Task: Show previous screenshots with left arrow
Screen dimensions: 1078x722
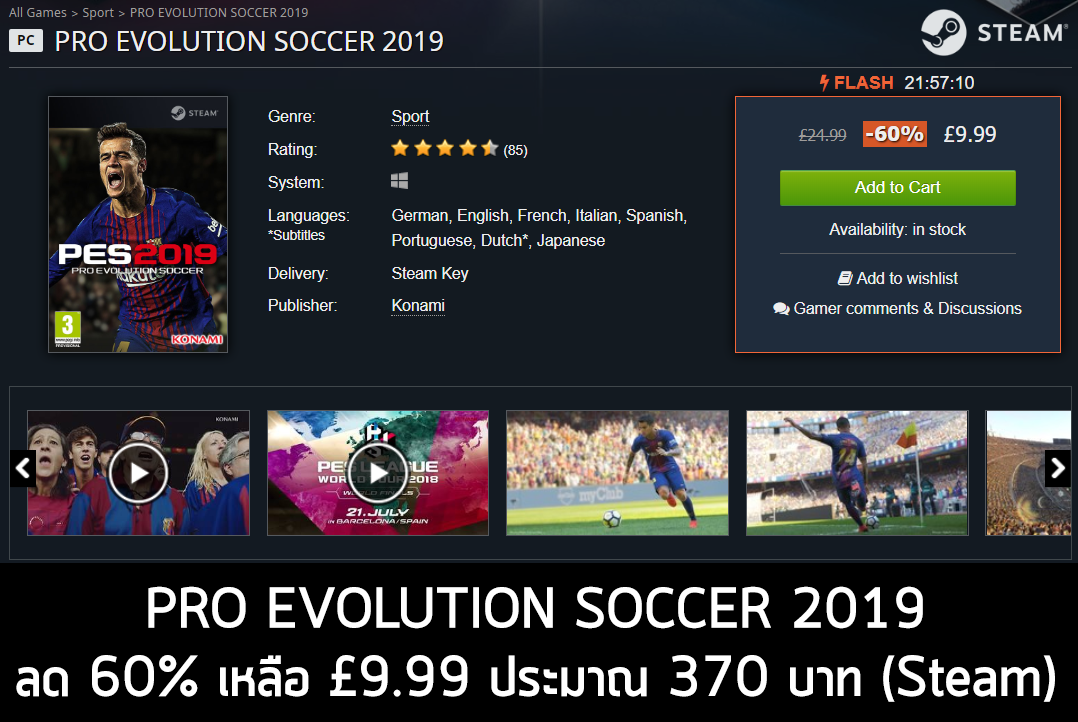Action: tap(23, 468)
